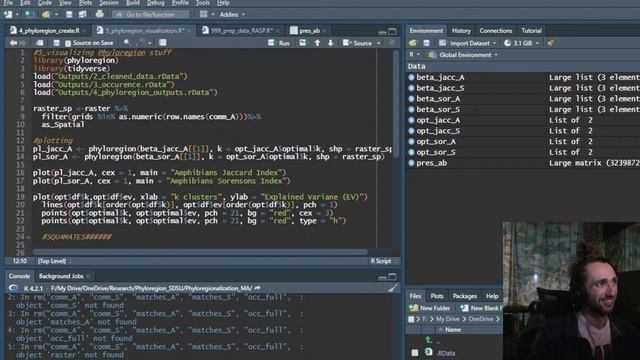Expand beta_jacc_A in the Environment

coord(411,77)
